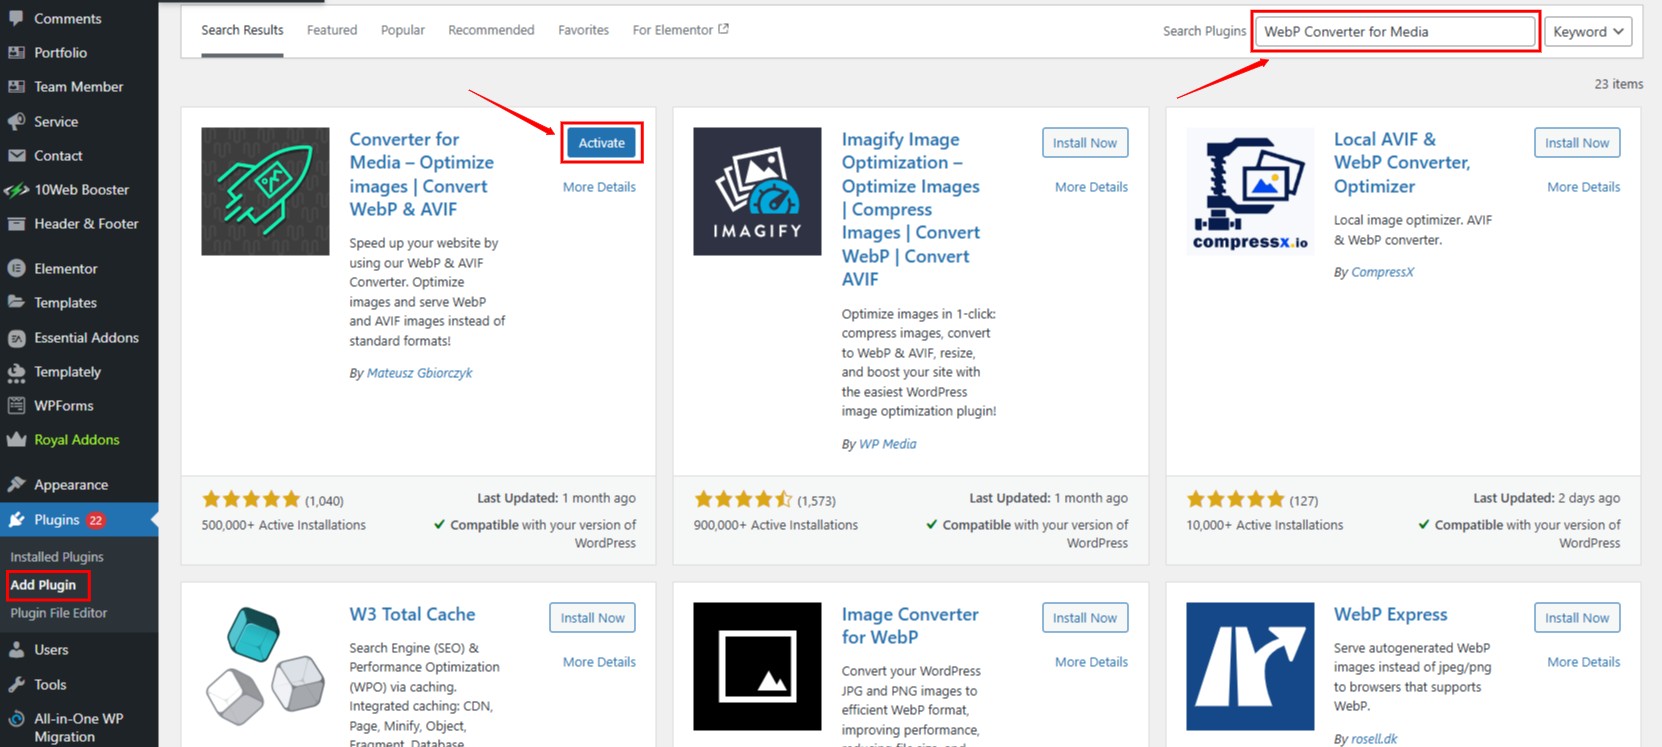This screenshot has height=747, width=1662.
Task: Open the WebP Express title link
Action: [x=1390, y=614]
